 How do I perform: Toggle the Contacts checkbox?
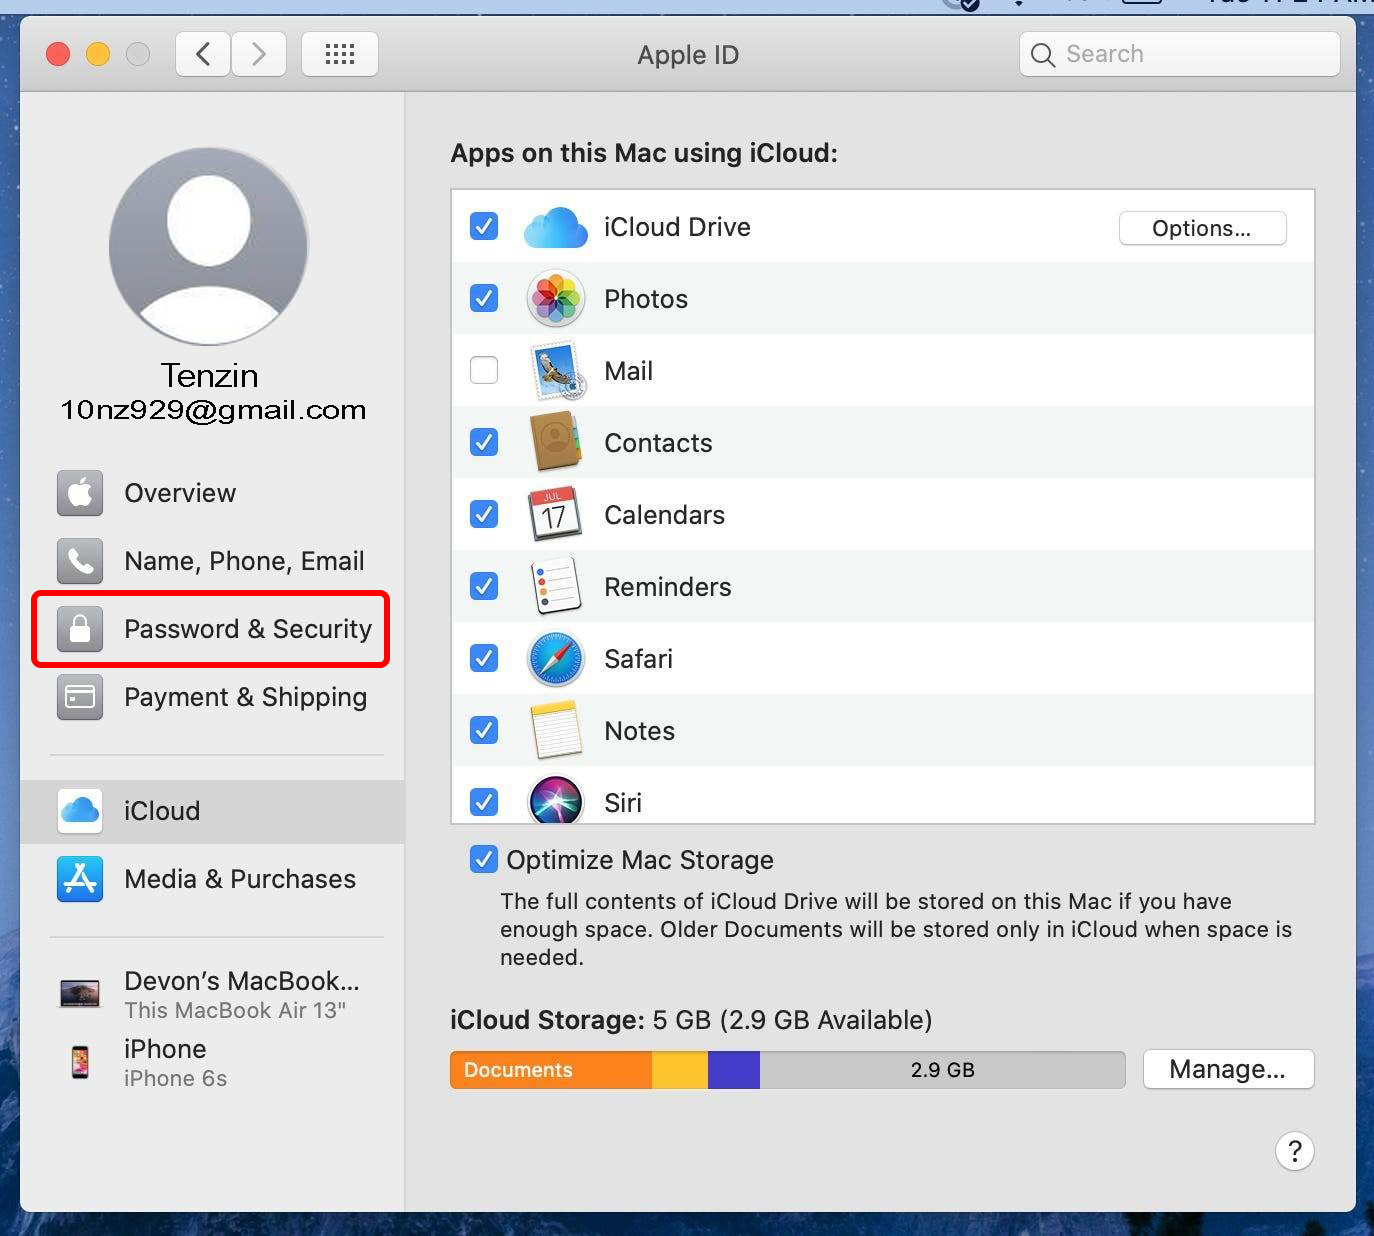tap(484, 442)
